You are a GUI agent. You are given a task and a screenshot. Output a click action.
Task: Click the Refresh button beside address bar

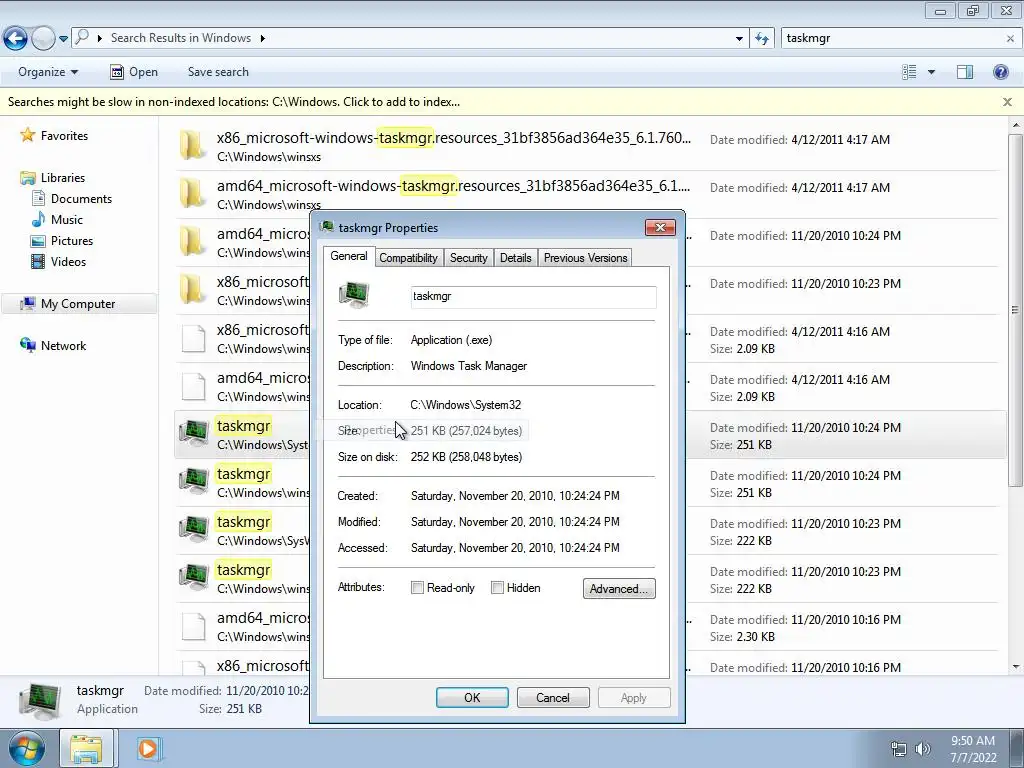[761, 39]
